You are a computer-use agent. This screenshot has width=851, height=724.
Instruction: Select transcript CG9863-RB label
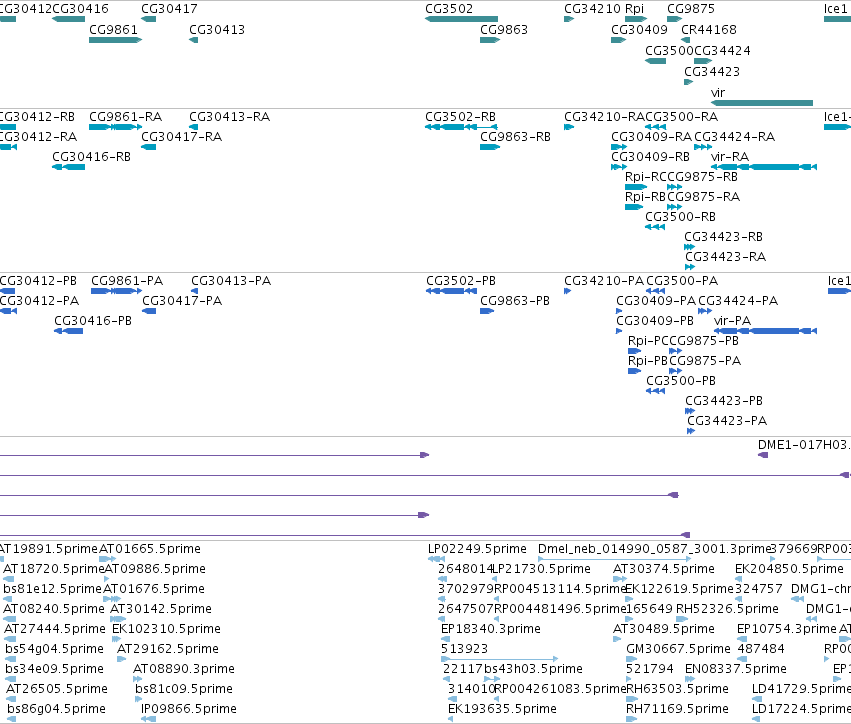tap(515, 136)
